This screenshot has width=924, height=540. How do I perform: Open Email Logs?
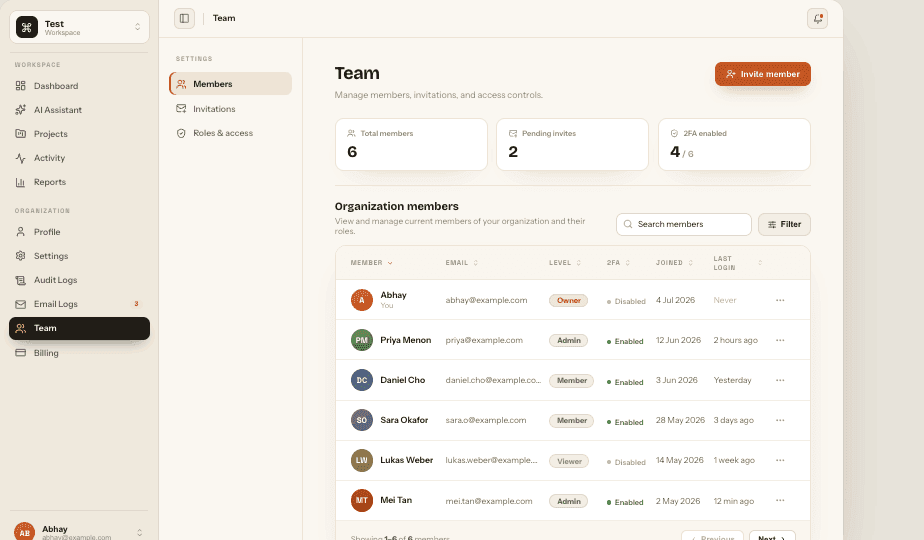point(80,304)
